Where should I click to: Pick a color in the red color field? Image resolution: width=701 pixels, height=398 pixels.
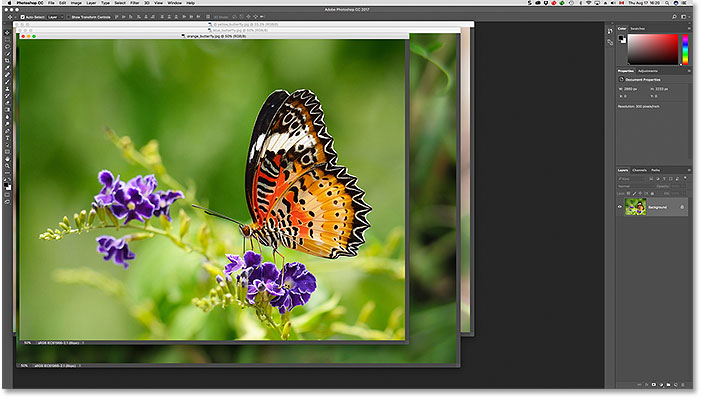pyautogui.click(x=653, y=49)
